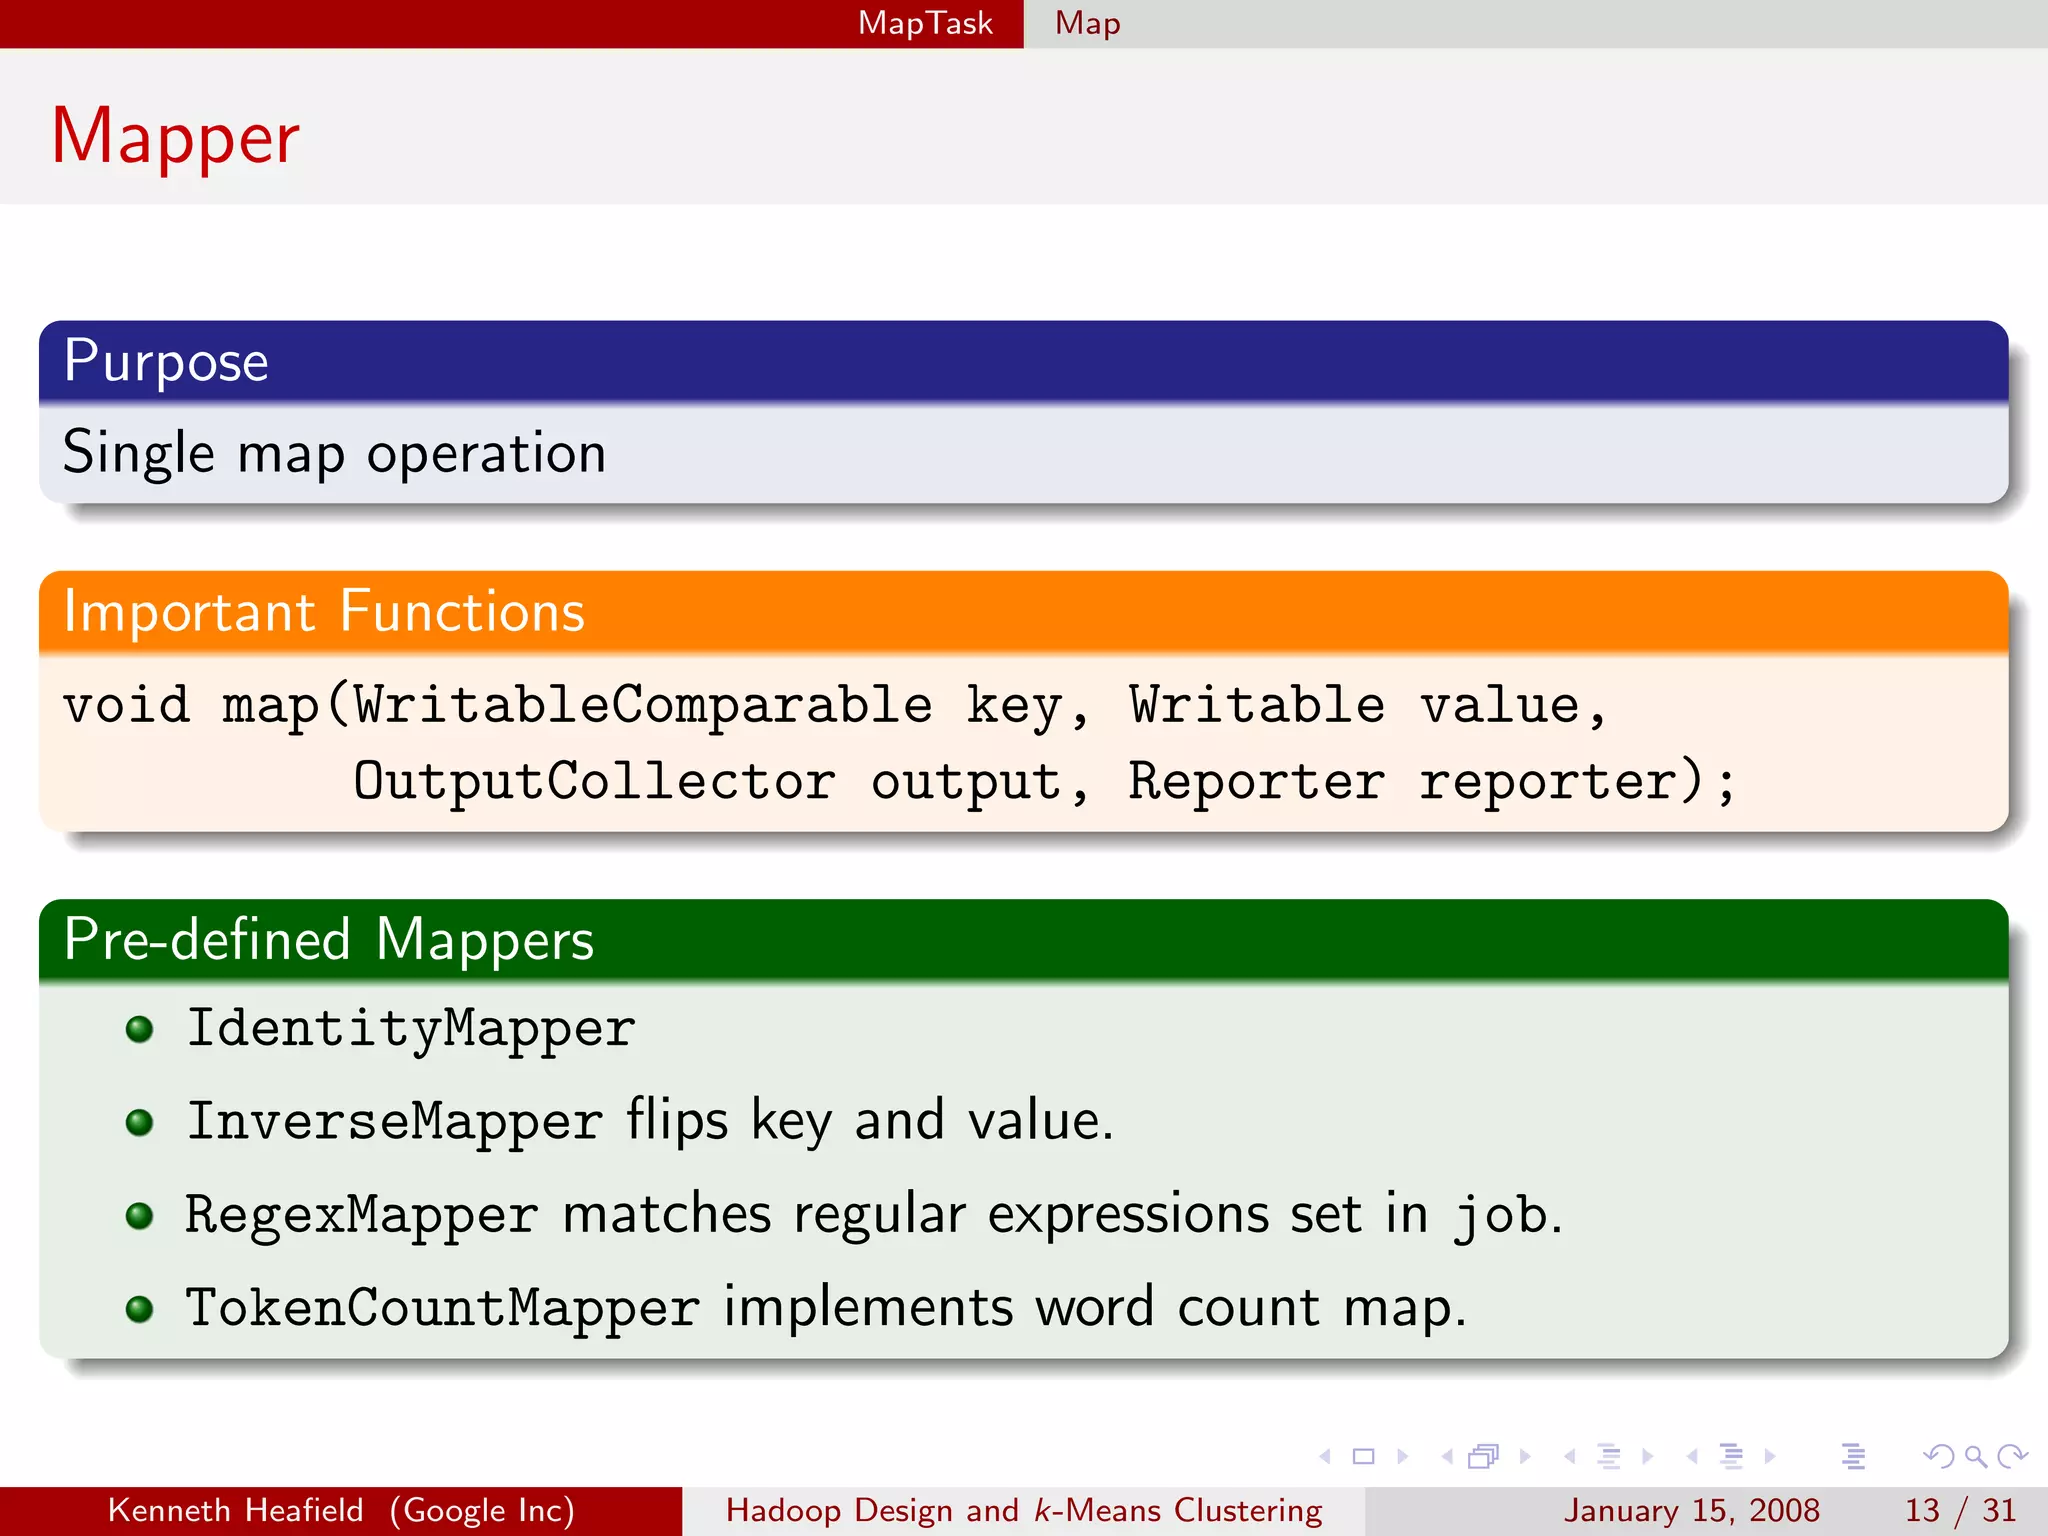Image resolution: width=2048 pixels, height=1536 pixels.
Task: Click the Mapper slide title
Action: (175, 137)
